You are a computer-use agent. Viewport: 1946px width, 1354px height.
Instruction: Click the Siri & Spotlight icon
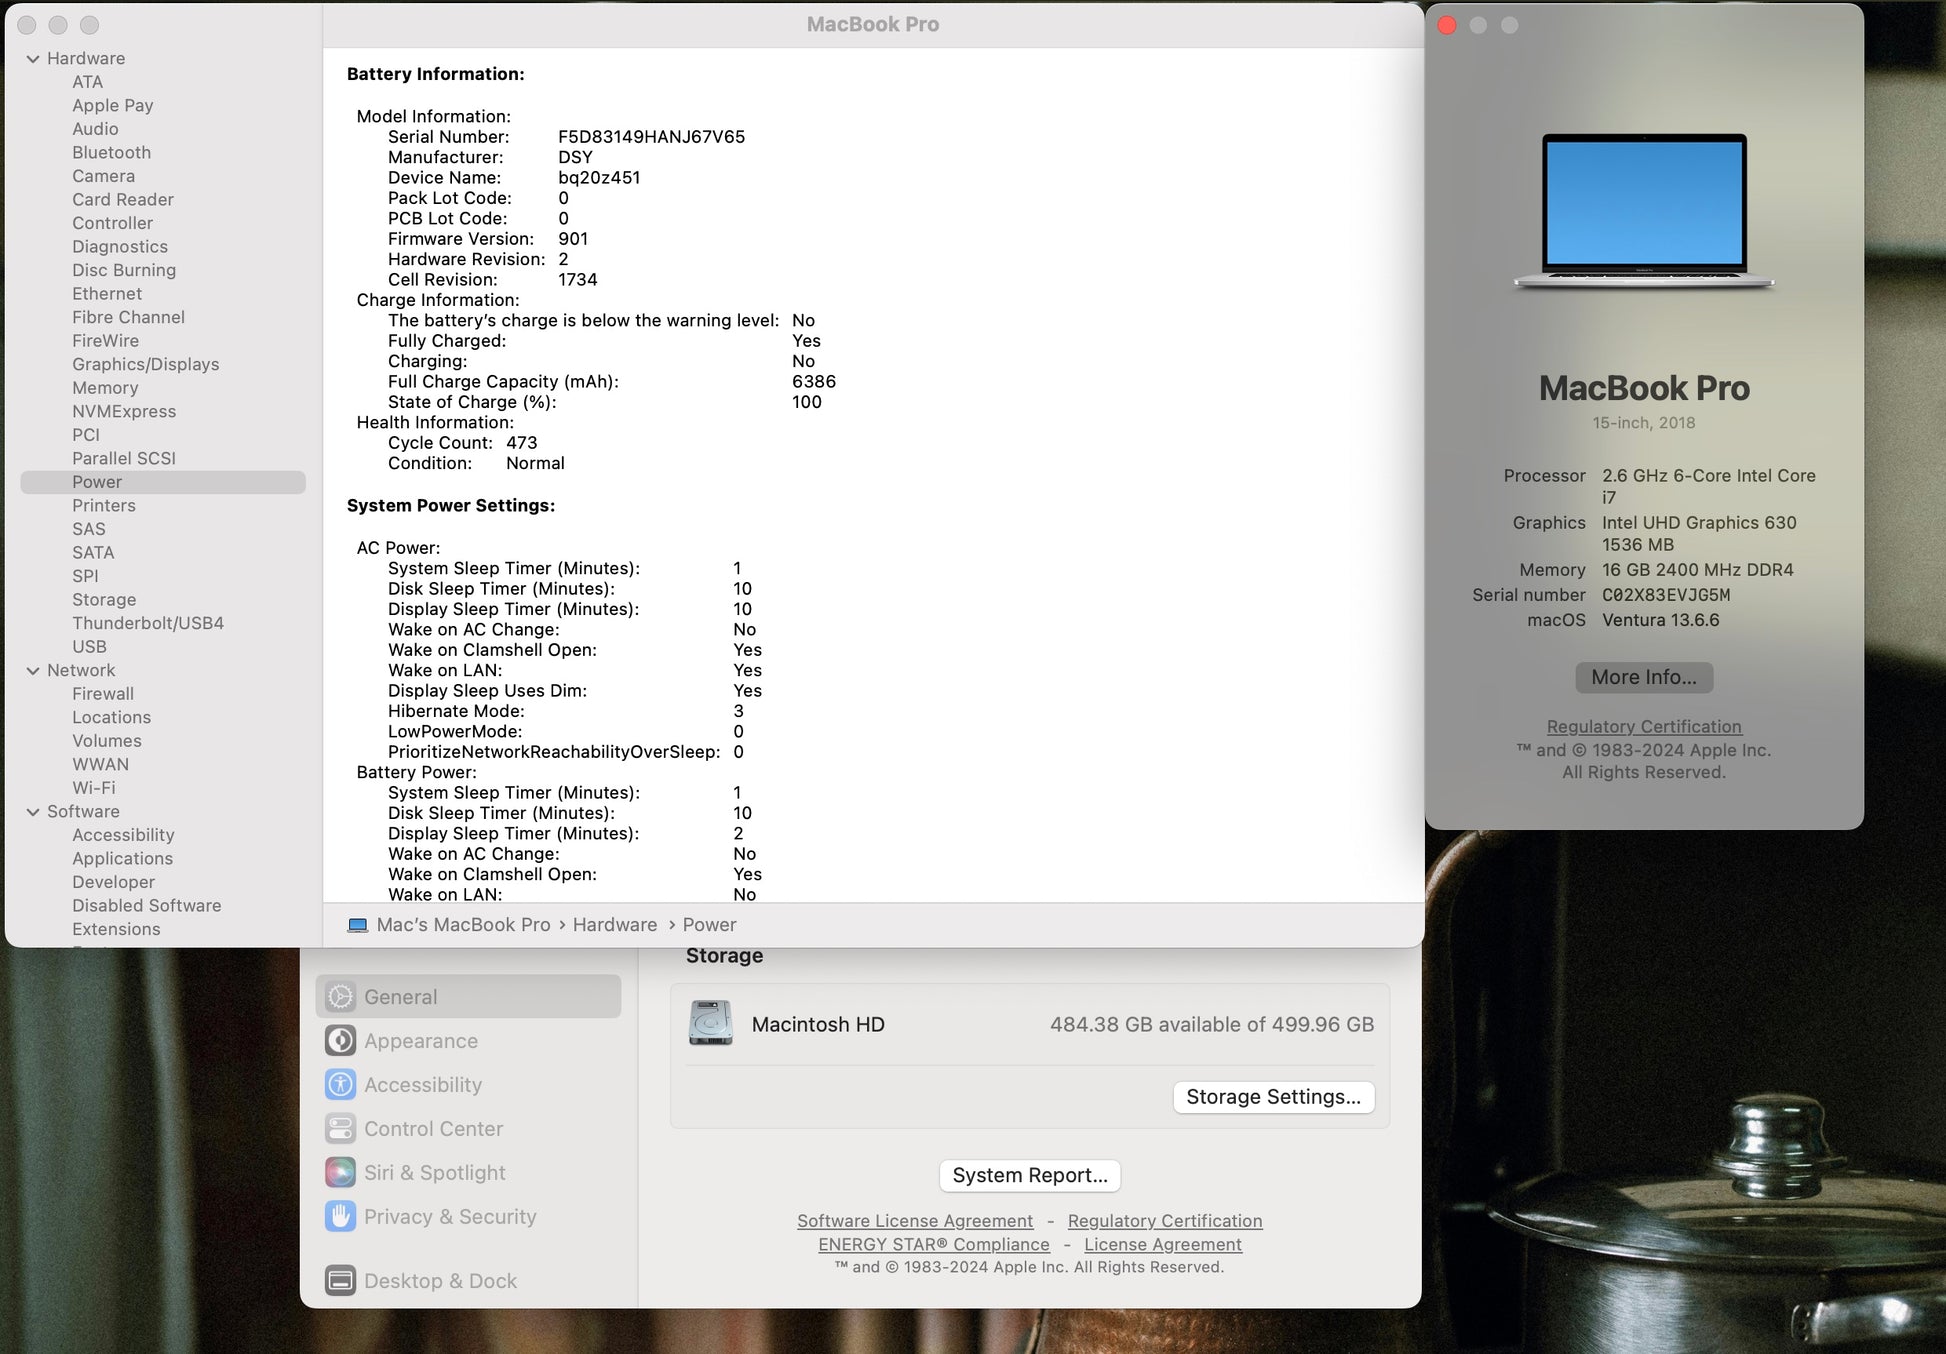click(x=340, y=1173)
